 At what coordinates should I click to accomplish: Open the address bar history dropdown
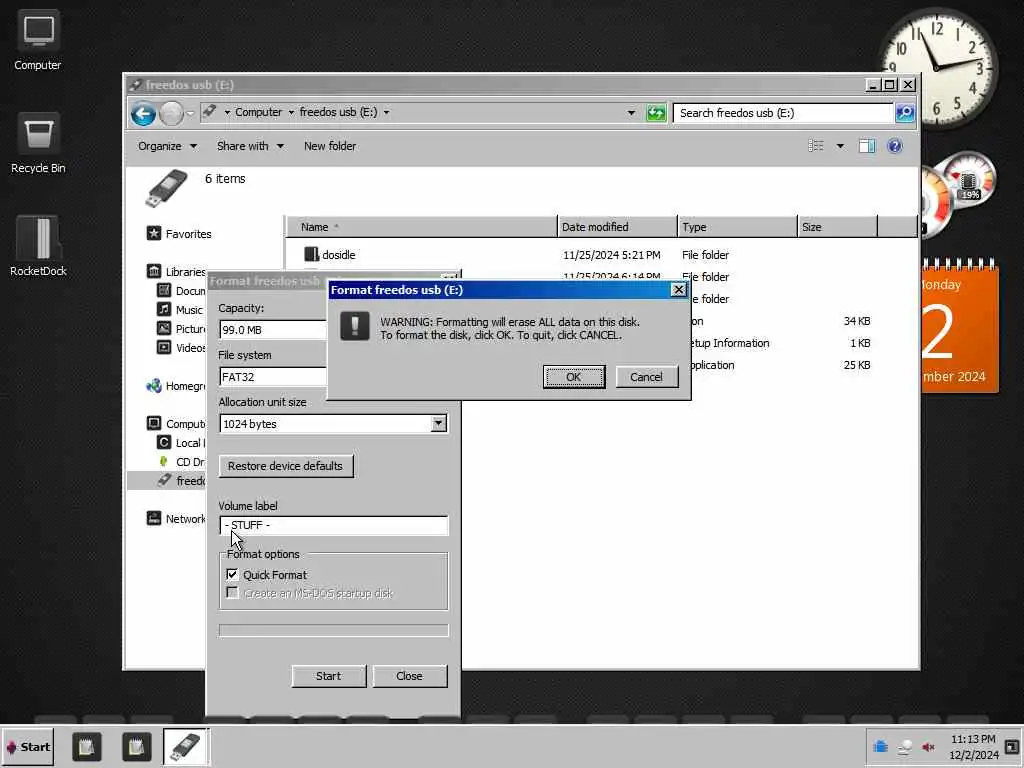[x=631, y=113]
